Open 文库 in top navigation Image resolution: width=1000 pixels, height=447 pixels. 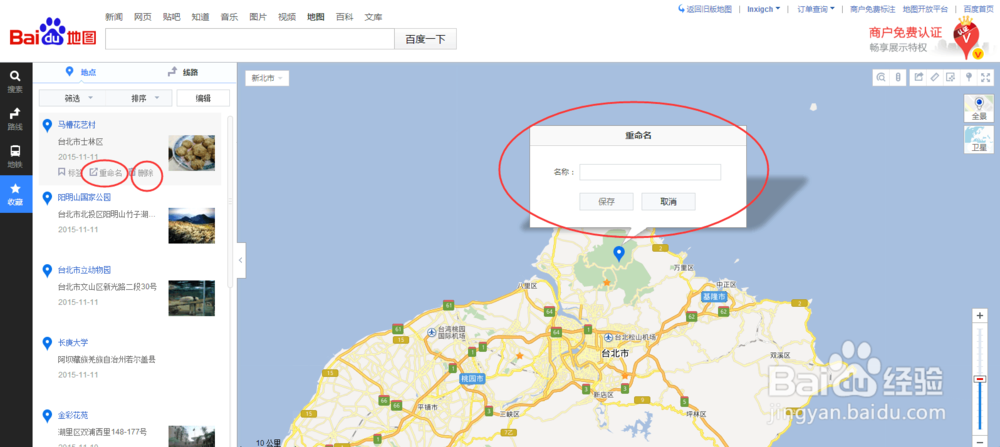point(373,17)
